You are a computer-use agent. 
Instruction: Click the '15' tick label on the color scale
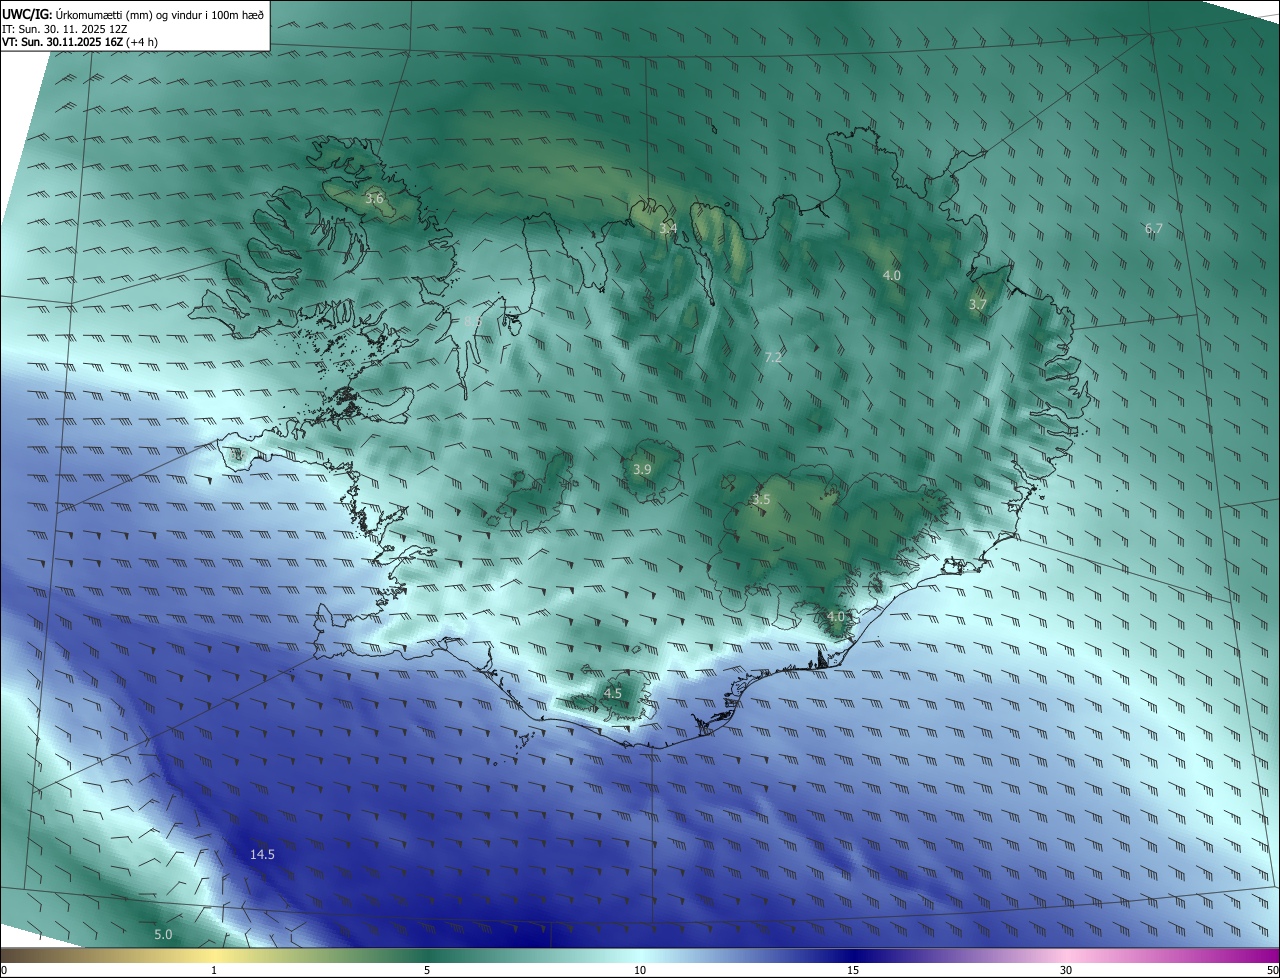[x=853, y=970]
